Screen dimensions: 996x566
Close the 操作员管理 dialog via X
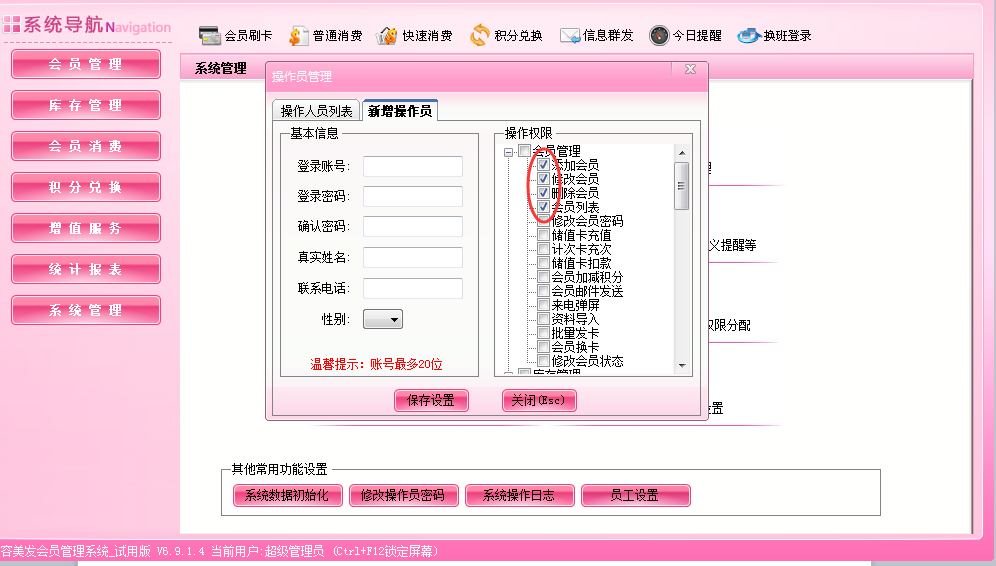click(690, 69)
